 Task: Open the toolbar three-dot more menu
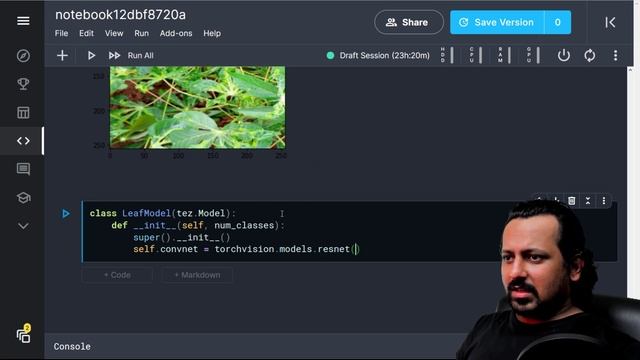[616, 56]
